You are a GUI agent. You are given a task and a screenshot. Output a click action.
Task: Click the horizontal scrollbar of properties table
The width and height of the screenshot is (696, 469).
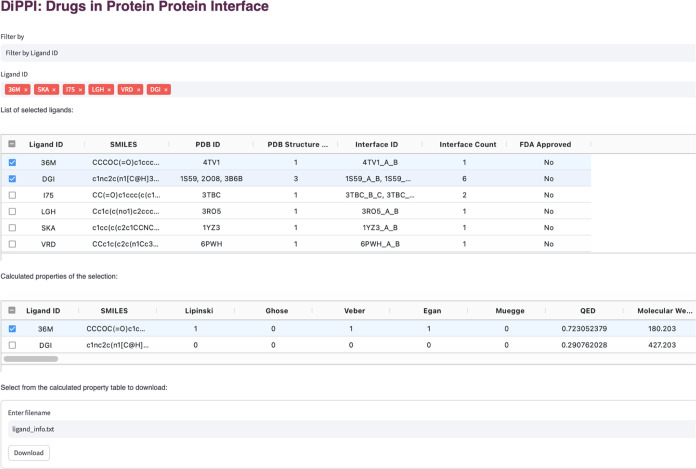tap(31, 359)
